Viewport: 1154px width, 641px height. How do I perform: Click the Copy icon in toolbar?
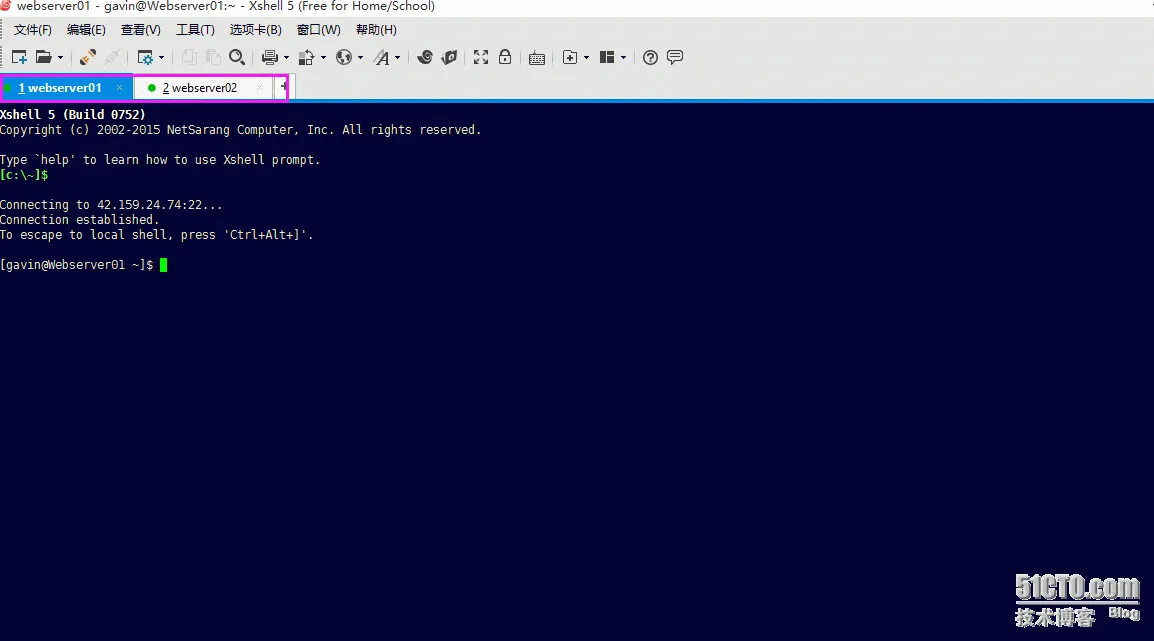pyautogui.click(x=189, y=57)
